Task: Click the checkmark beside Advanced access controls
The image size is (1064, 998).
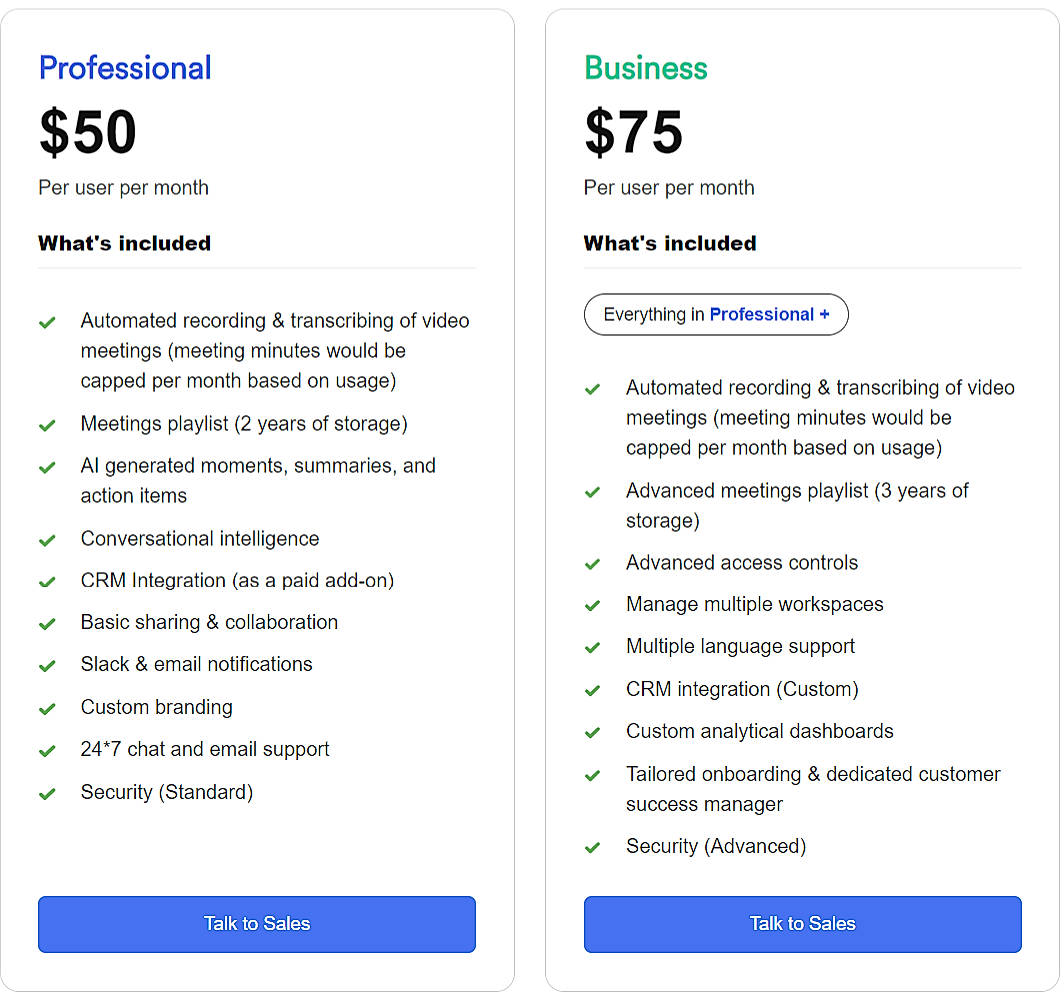Action: pos(593,564)
